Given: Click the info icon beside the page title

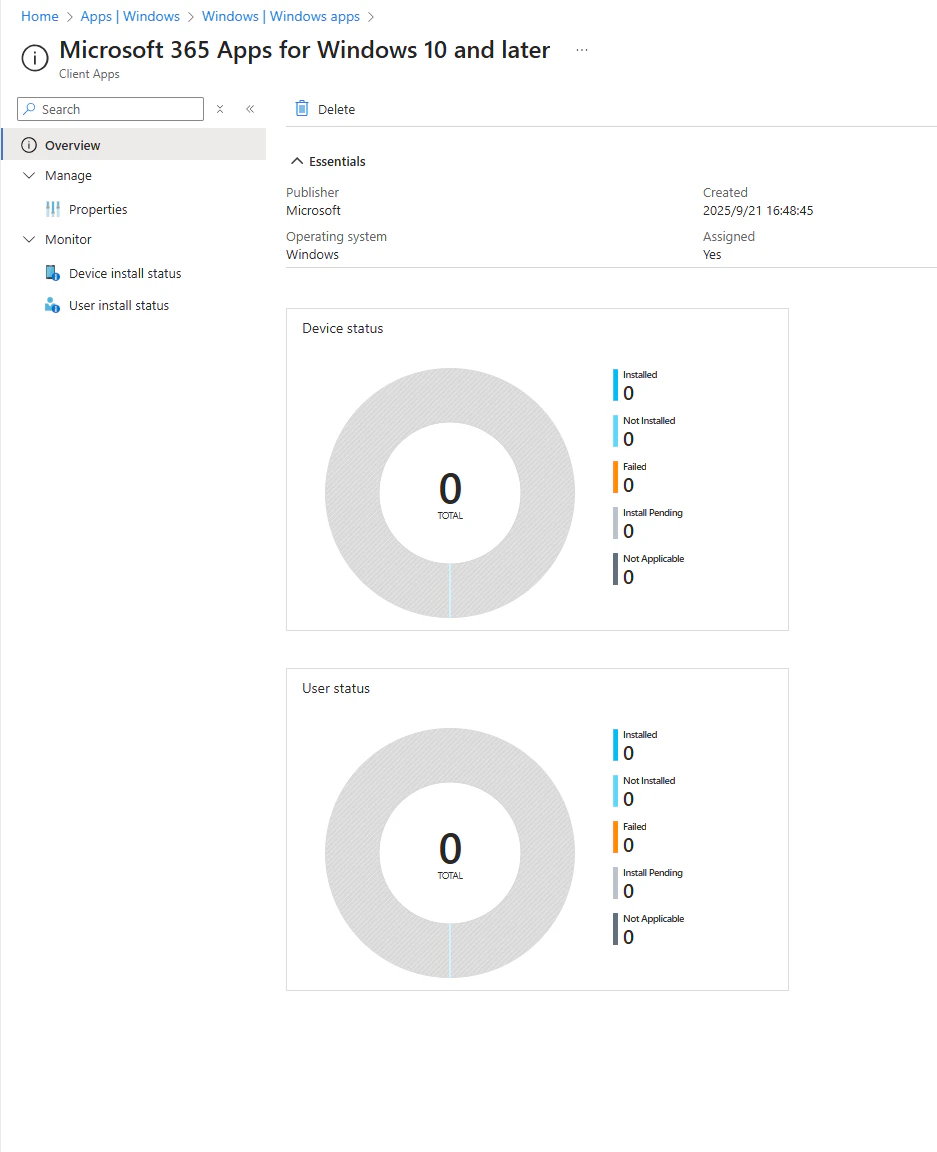Looking at the screenshot, I should [35, 58].
